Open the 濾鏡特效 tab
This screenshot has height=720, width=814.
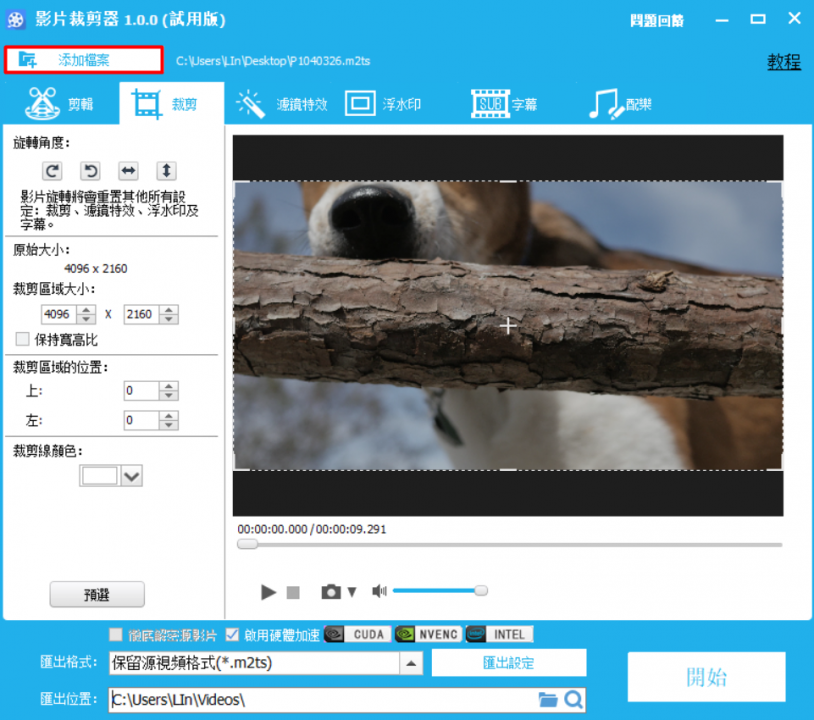click(282, 104)
